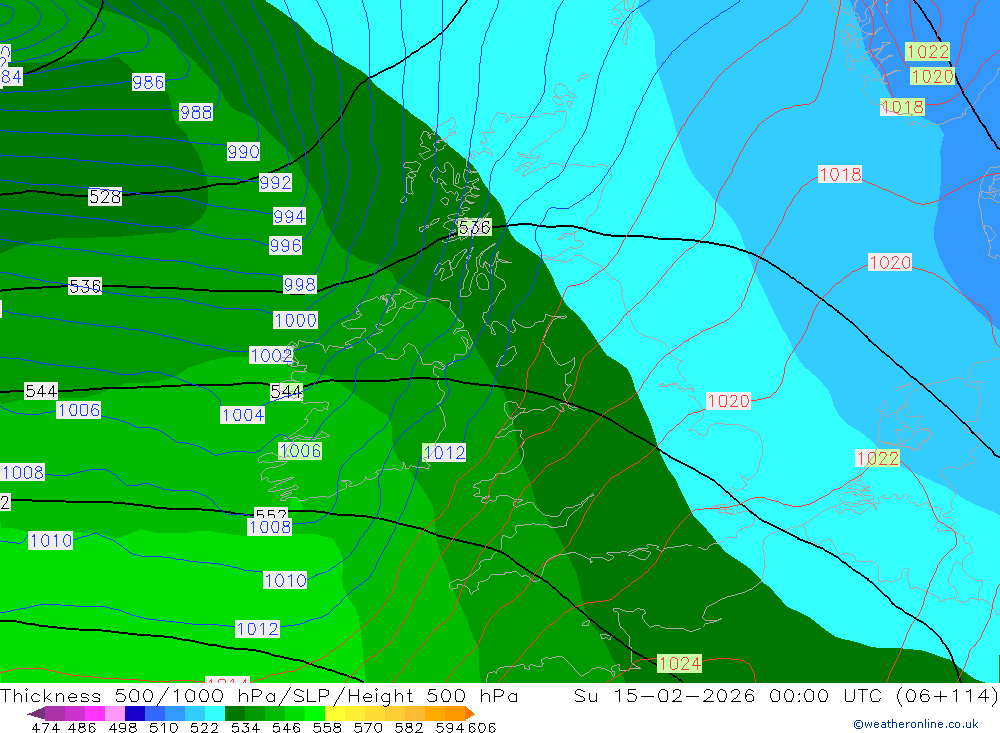Image resolution: width=1000 pixels, height=733 pixels.
Task: Select the magenta legend swatch
Action: coord(94,713)
